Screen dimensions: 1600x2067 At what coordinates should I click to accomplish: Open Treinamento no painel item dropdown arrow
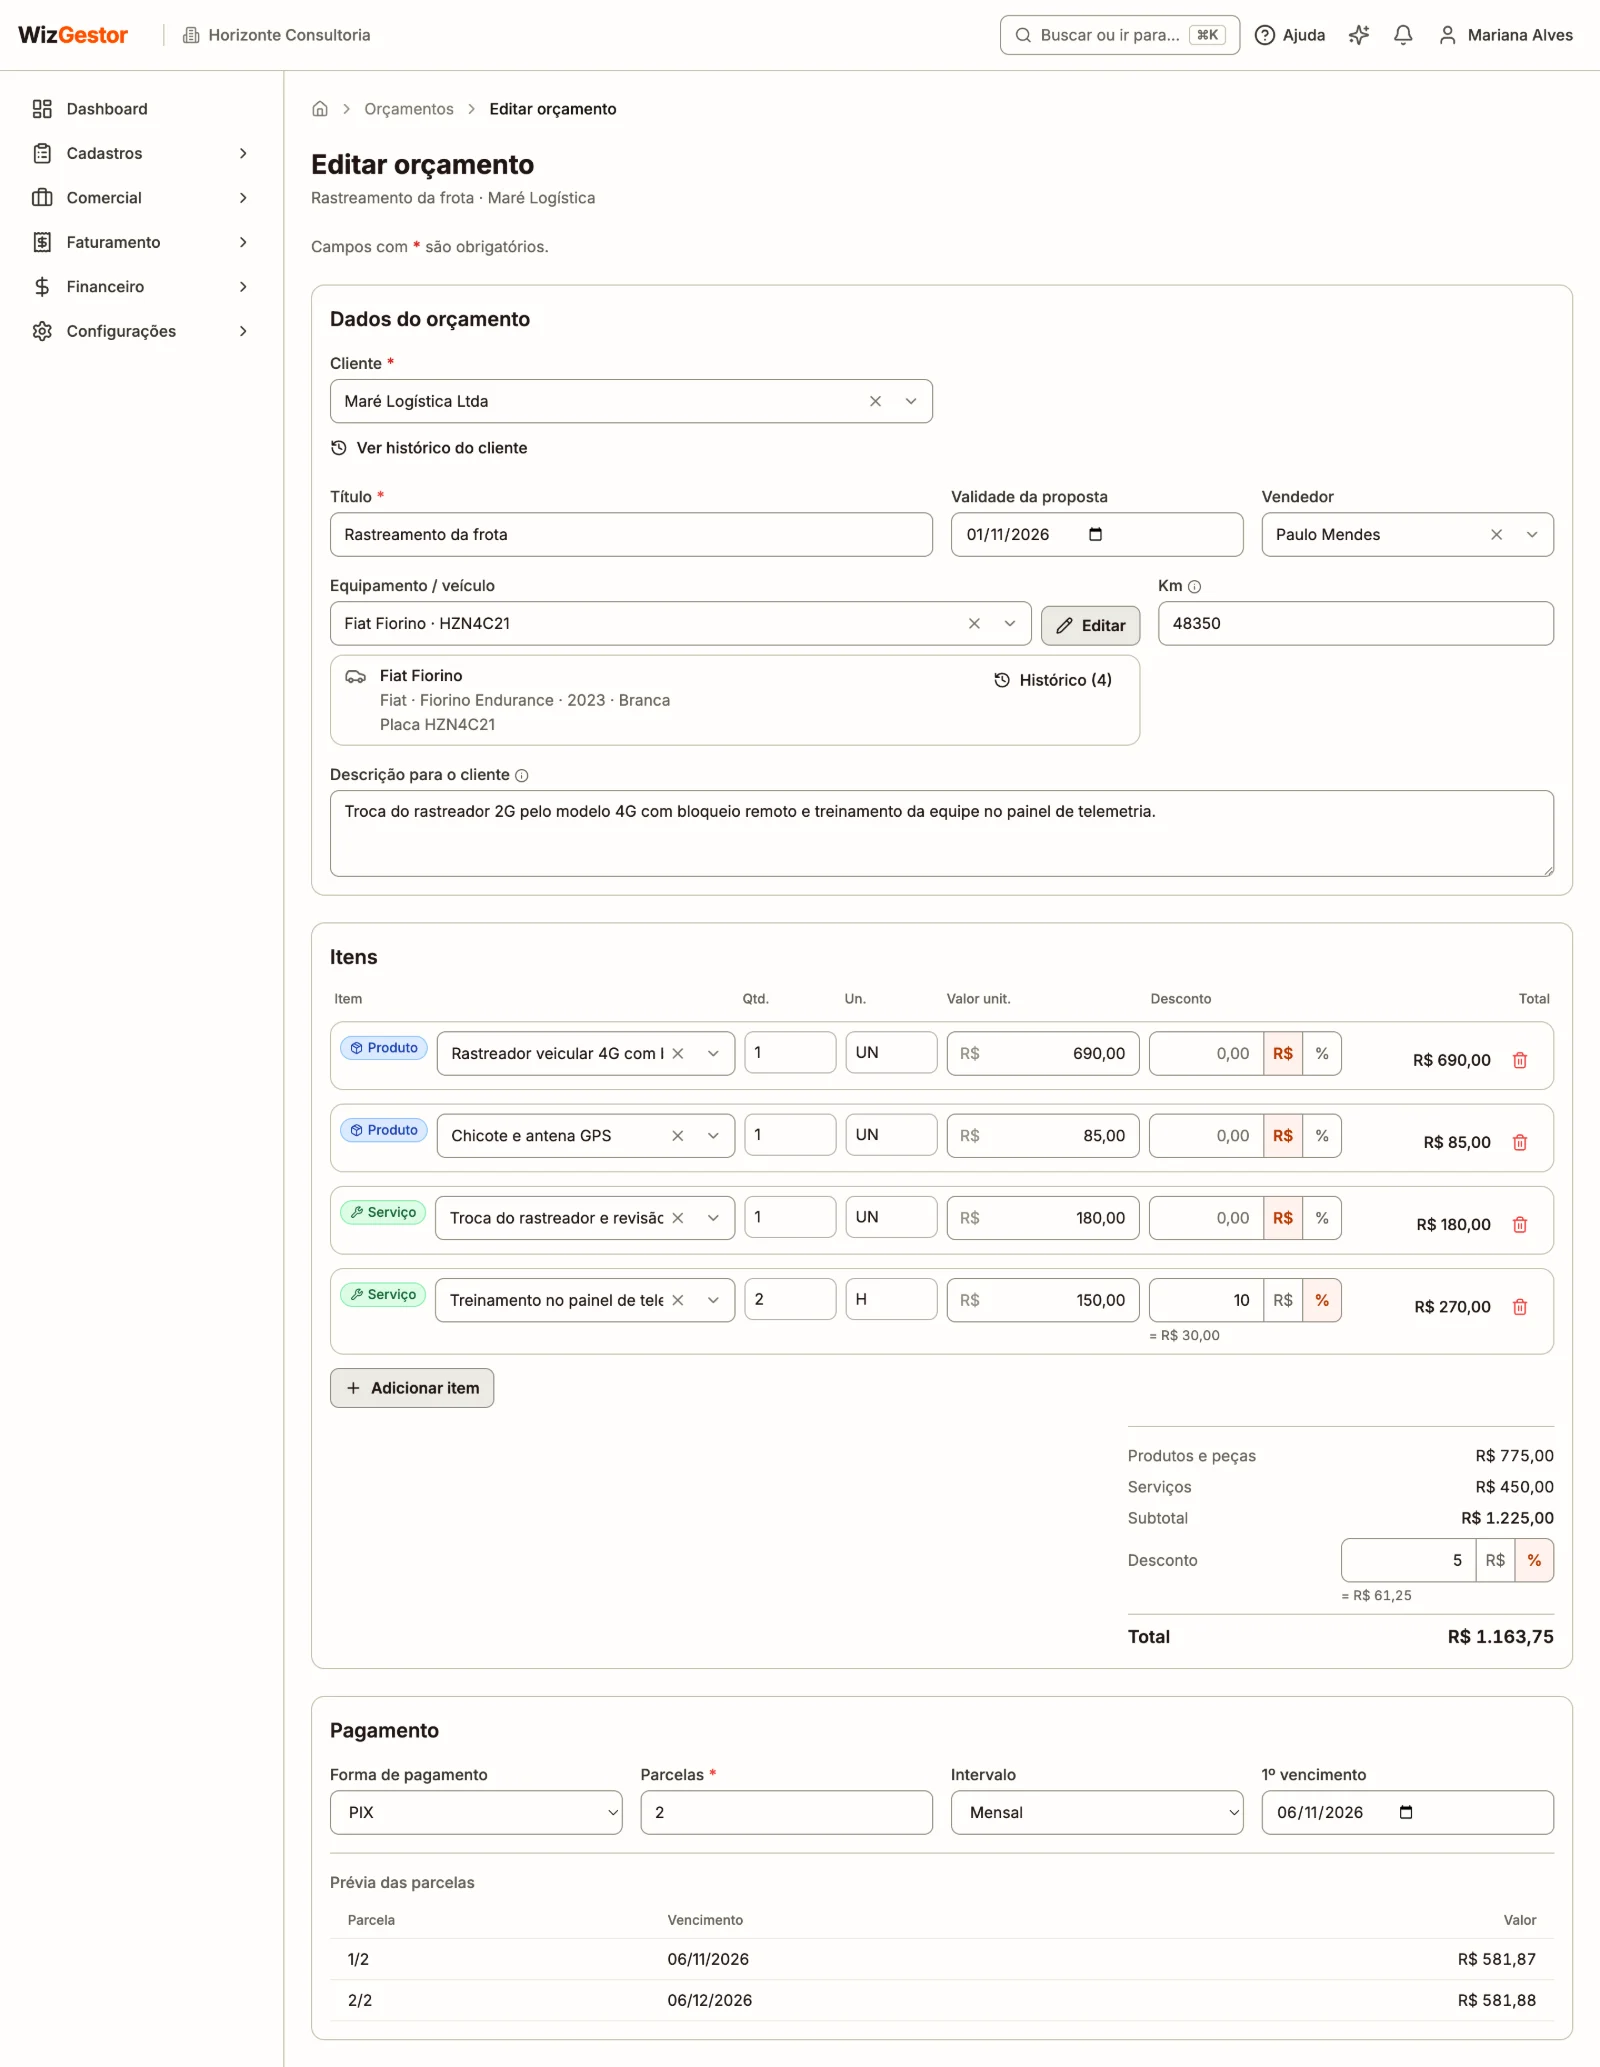click(x=713, y=1300)
